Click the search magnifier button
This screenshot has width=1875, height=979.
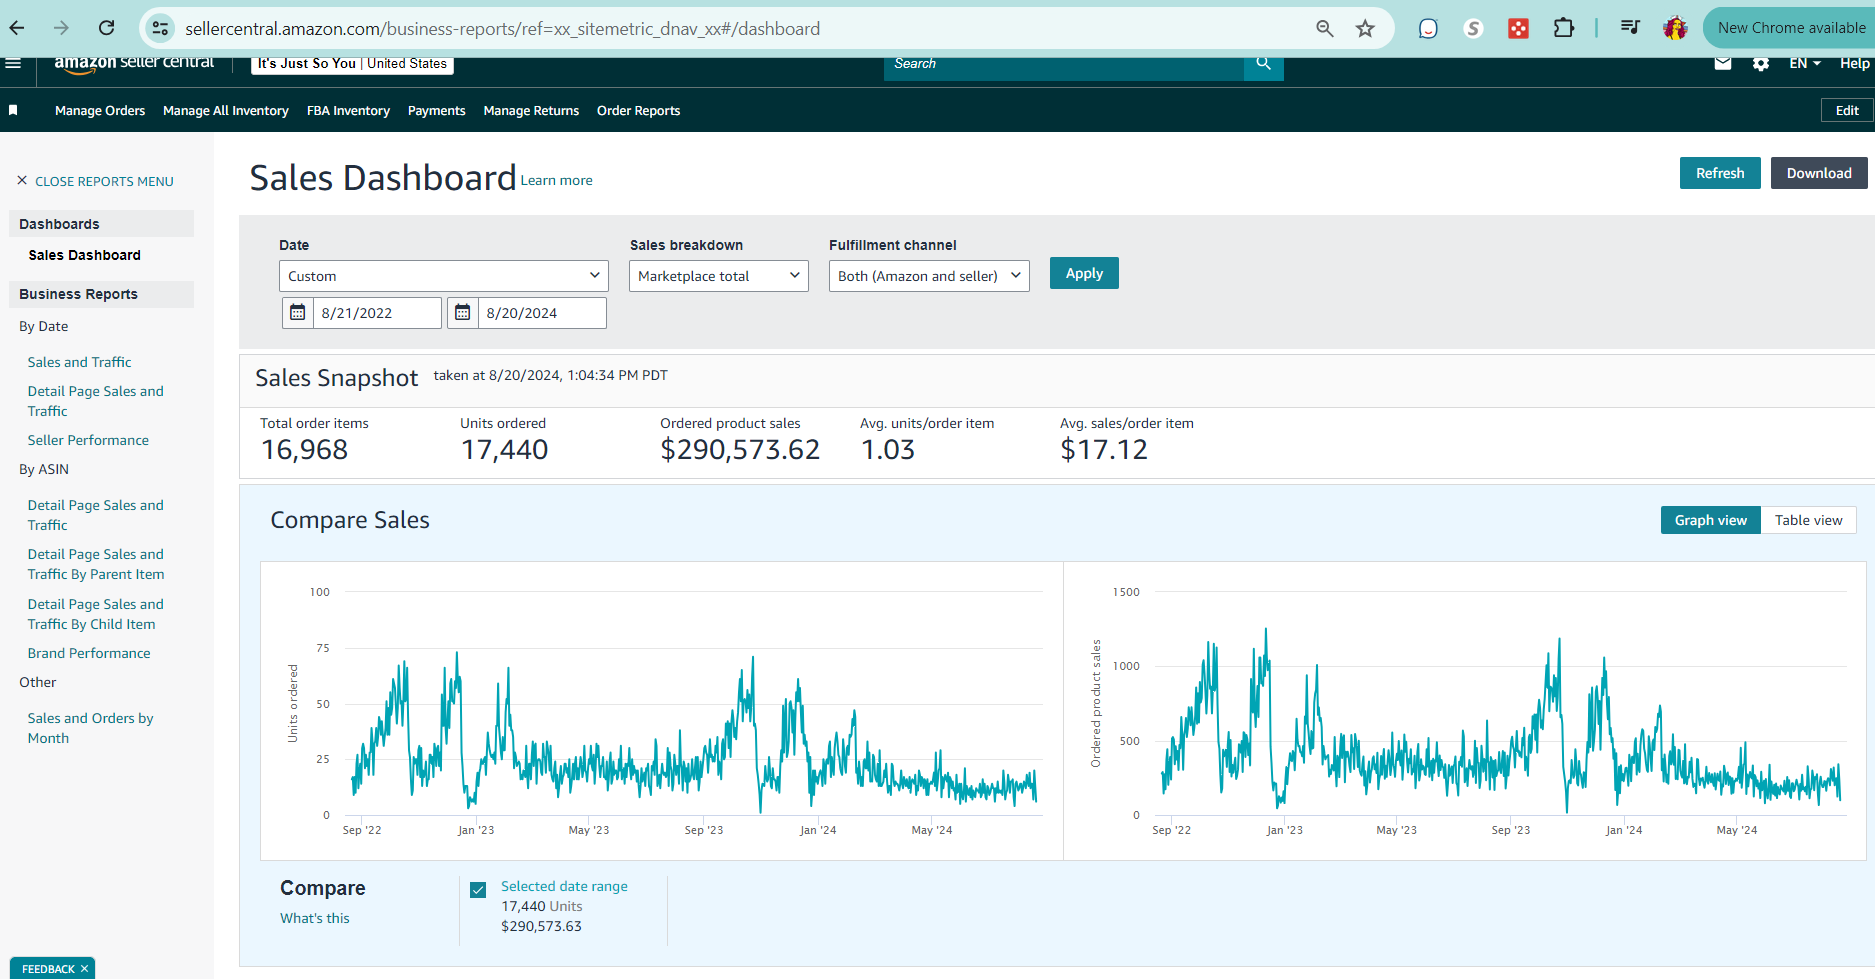click(1263, 64)
